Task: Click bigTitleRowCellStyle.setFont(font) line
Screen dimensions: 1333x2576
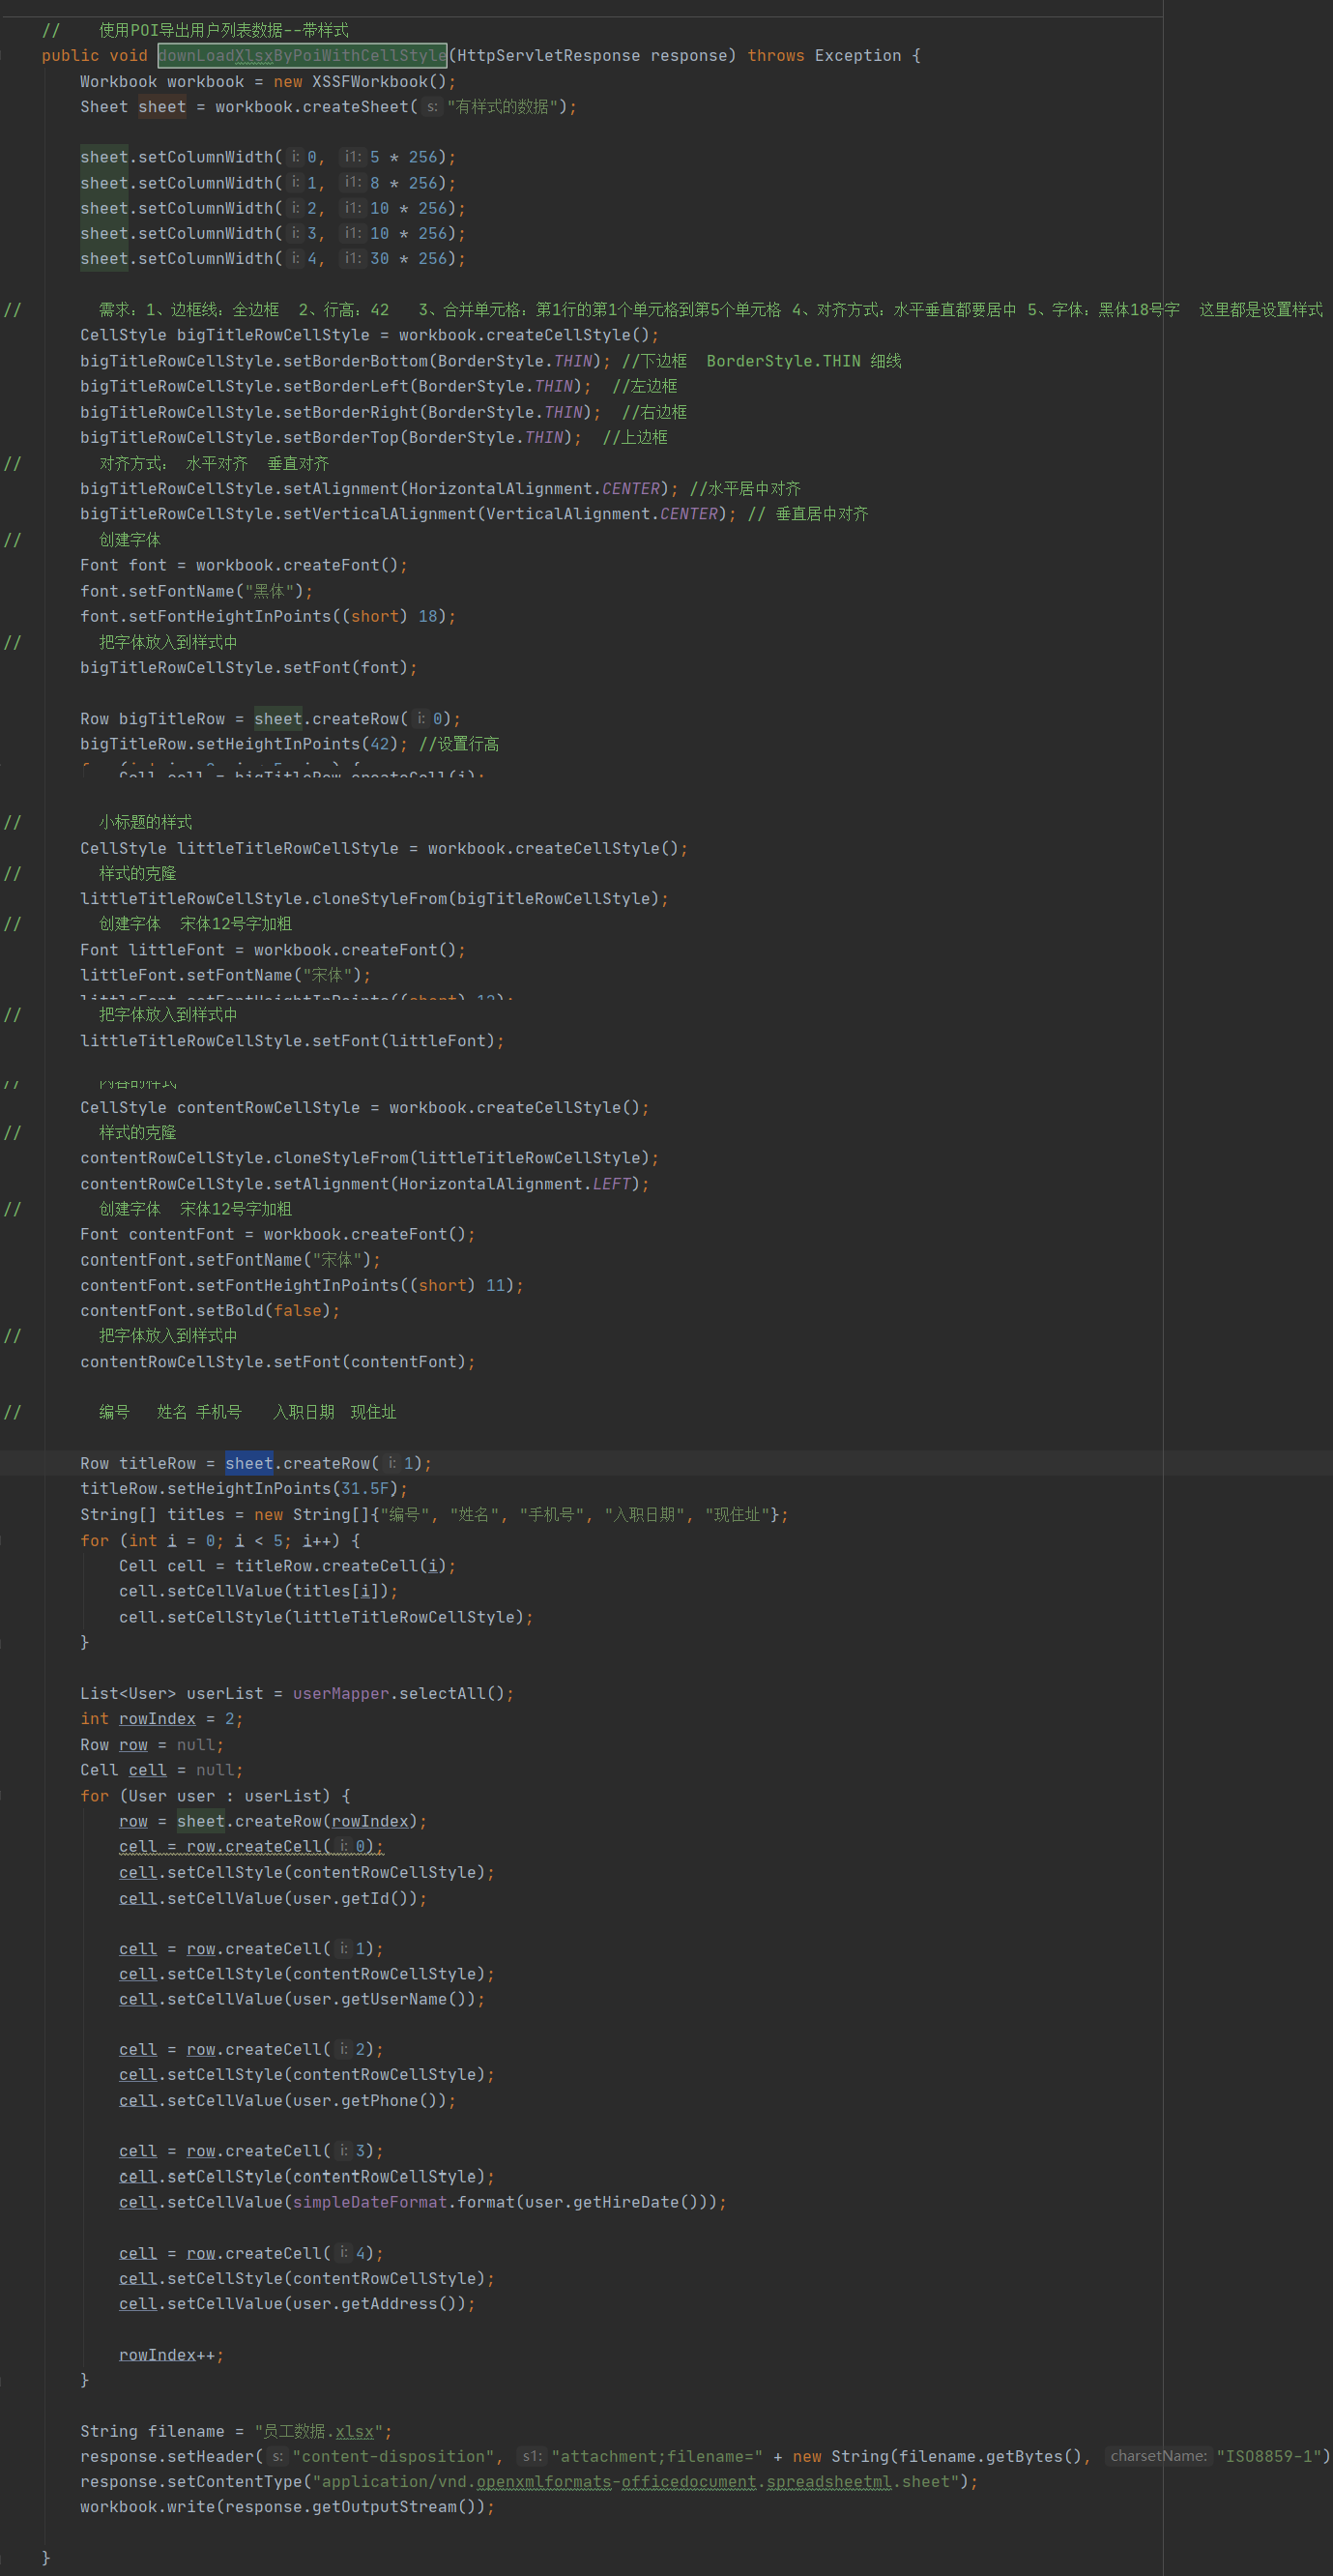Action: click(249, 667)
